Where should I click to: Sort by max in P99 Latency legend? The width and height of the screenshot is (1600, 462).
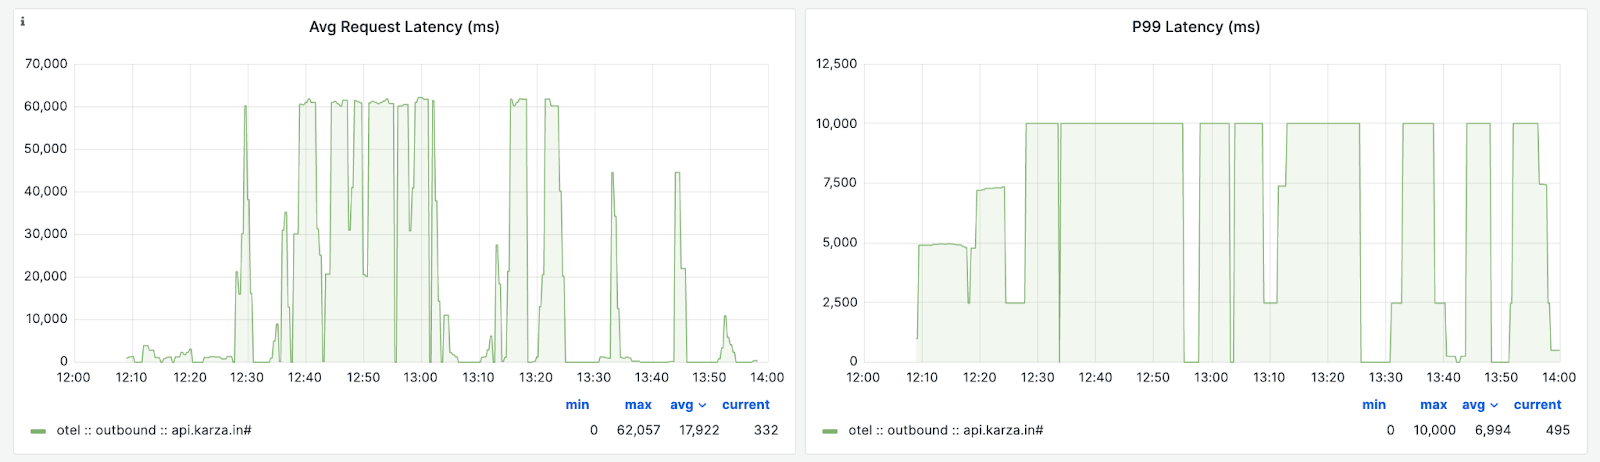click(1433, 405)
